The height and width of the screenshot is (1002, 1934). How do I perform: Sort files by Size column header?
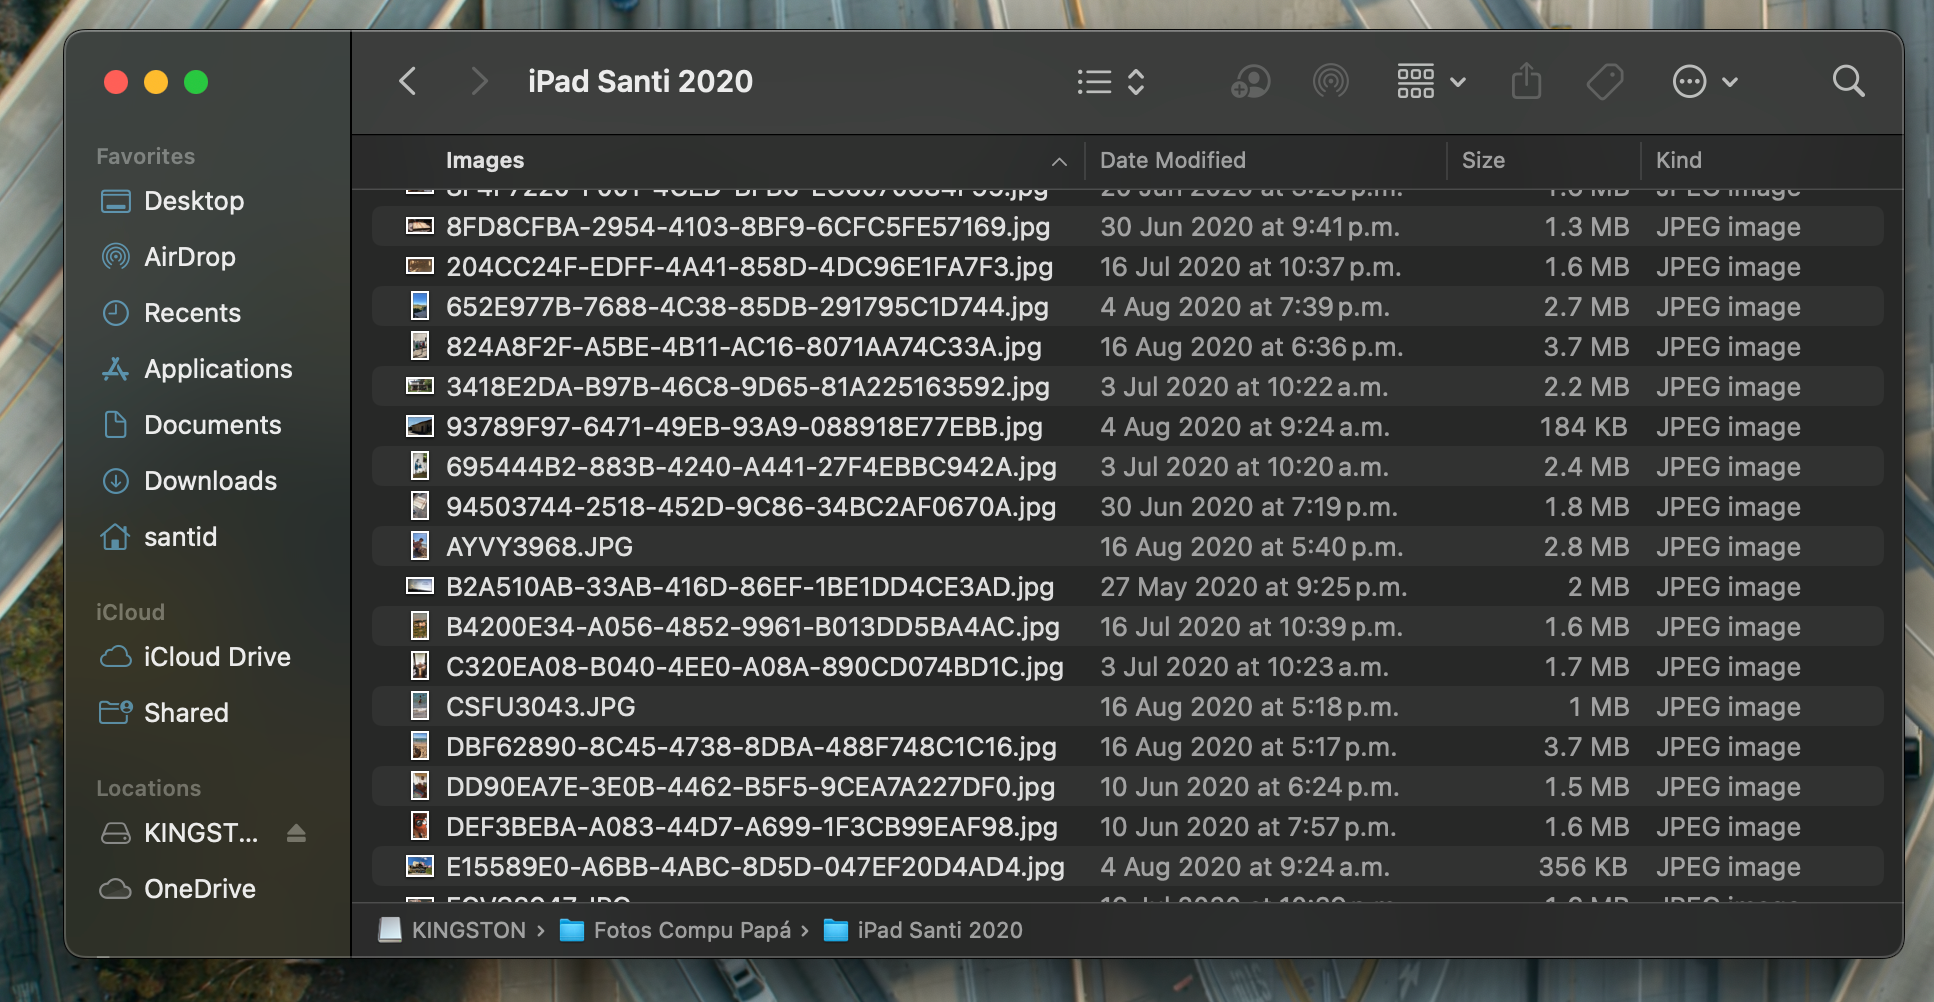tap(1483, 160)
